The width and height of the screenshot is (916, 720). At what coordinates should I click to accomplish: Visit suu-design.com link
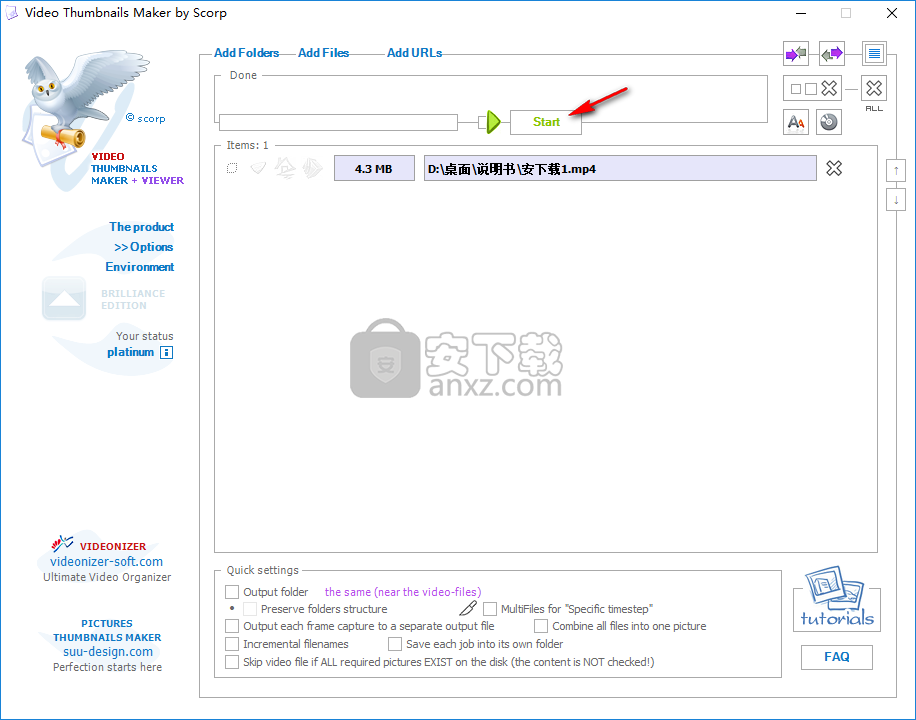click(107, 652)
